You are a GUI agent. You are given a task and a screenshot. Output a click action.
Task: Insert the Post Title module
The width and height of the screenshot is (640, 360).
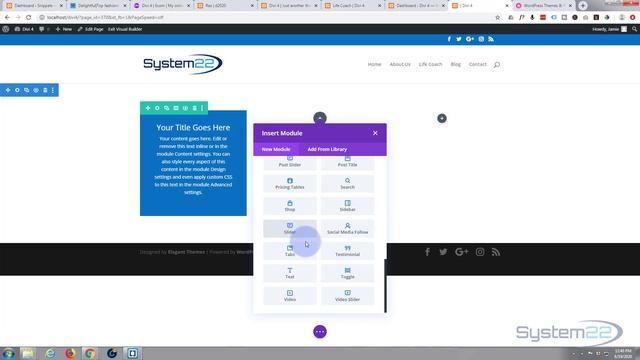(x=347, y=163)
